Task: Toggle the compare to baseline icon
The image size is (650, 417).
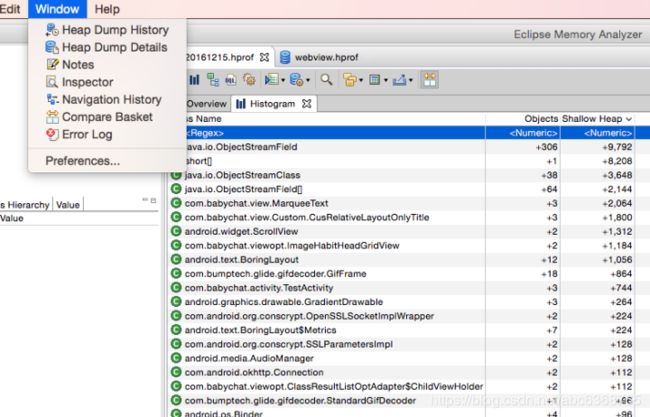Action: click(429, 80)
